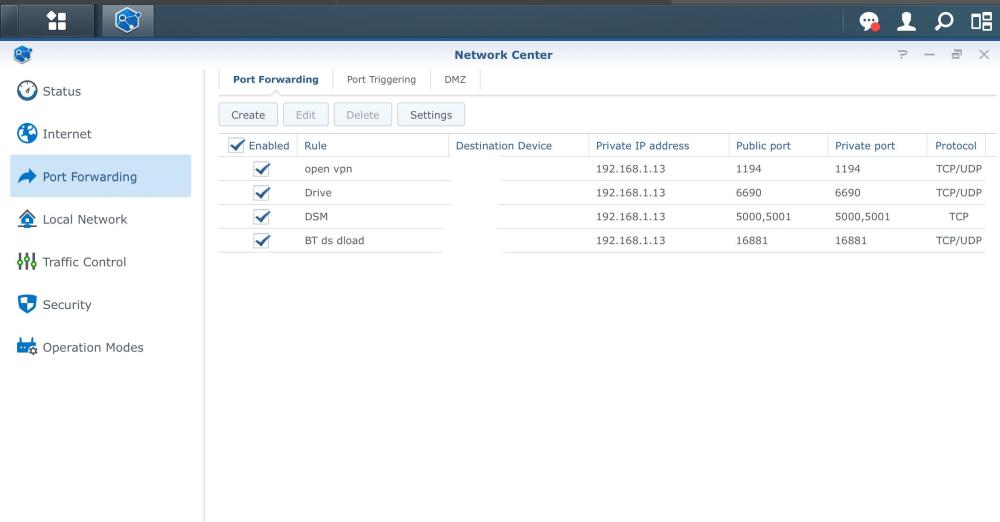
Task: Click the Port Forwarding arrow icon
Action: click(27, 176)
